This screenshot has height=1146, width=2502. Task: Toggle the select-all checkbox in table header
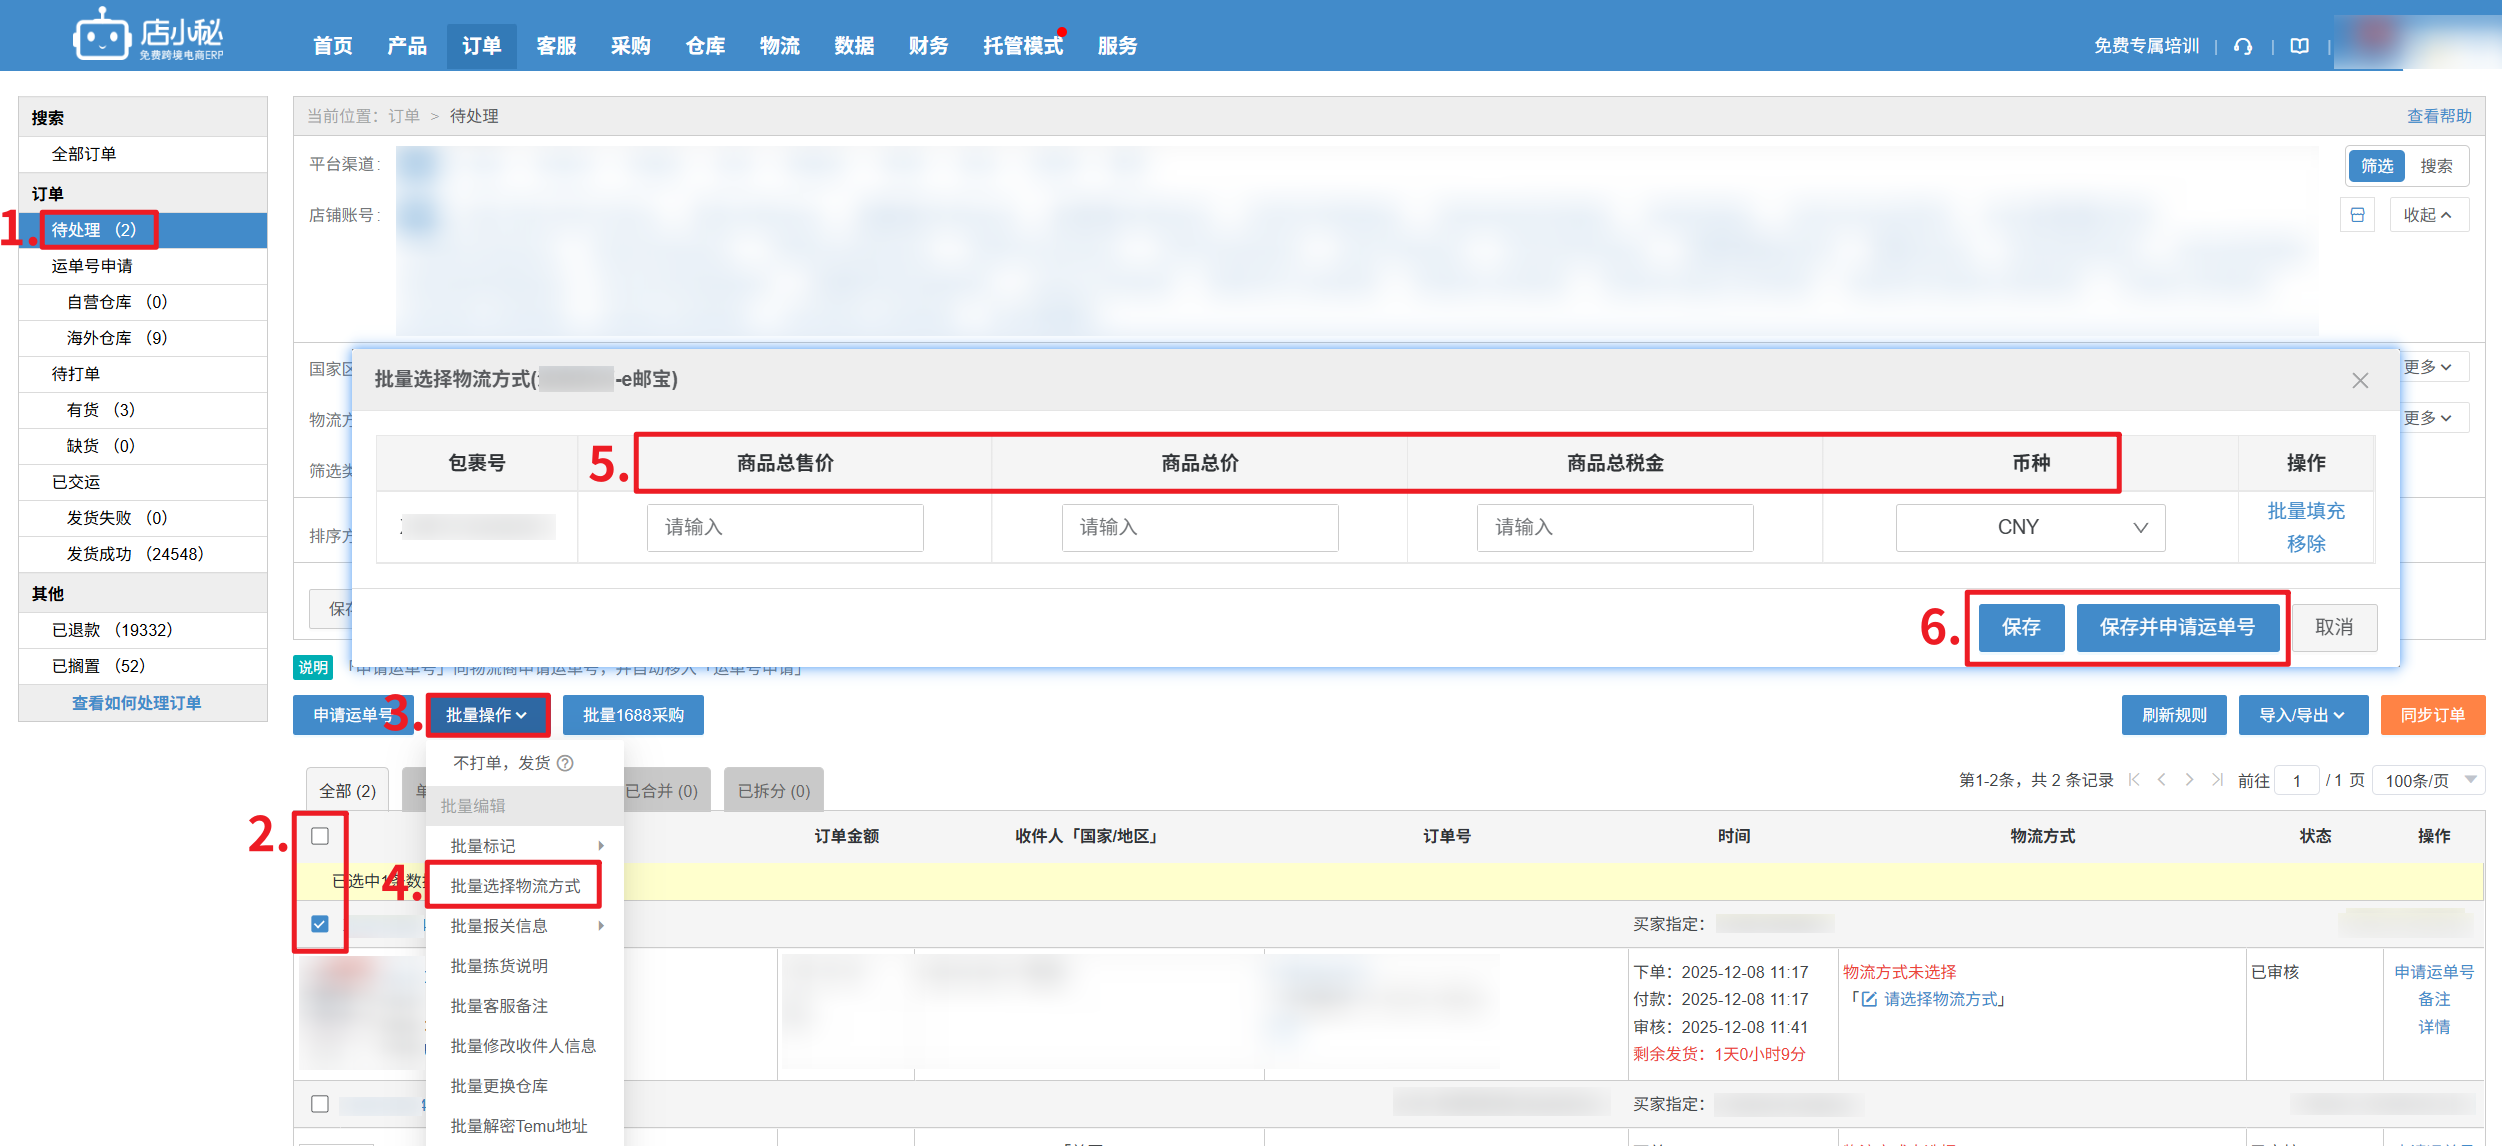(x=320, y=836)
